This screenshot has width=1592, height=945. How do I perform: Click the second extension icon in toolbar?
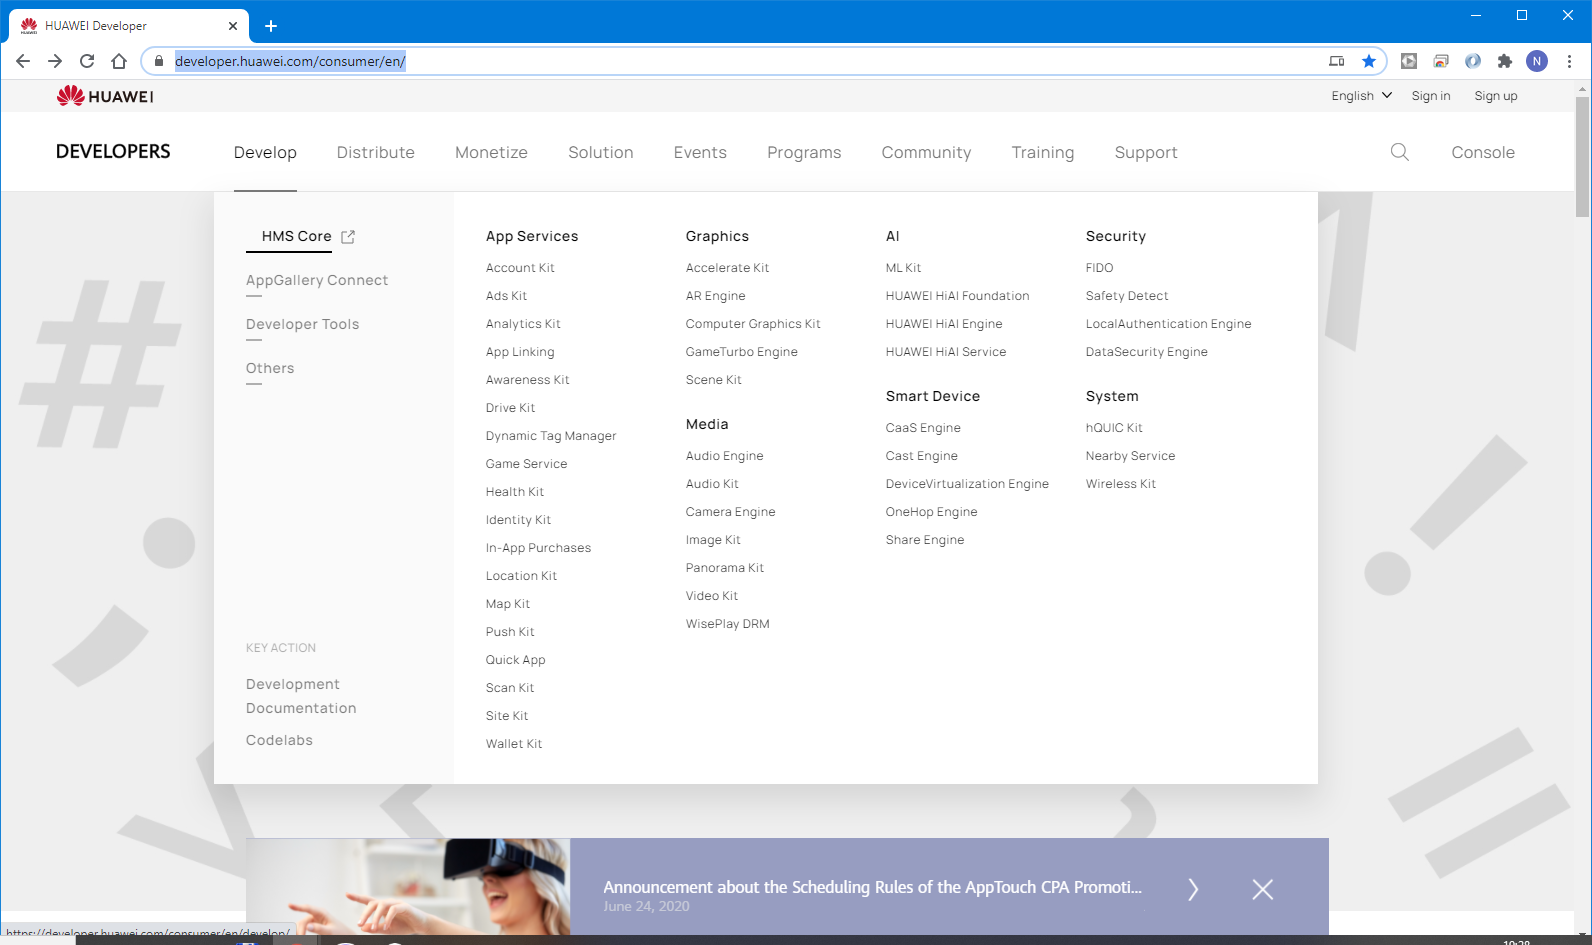(x=1441, y=61)
